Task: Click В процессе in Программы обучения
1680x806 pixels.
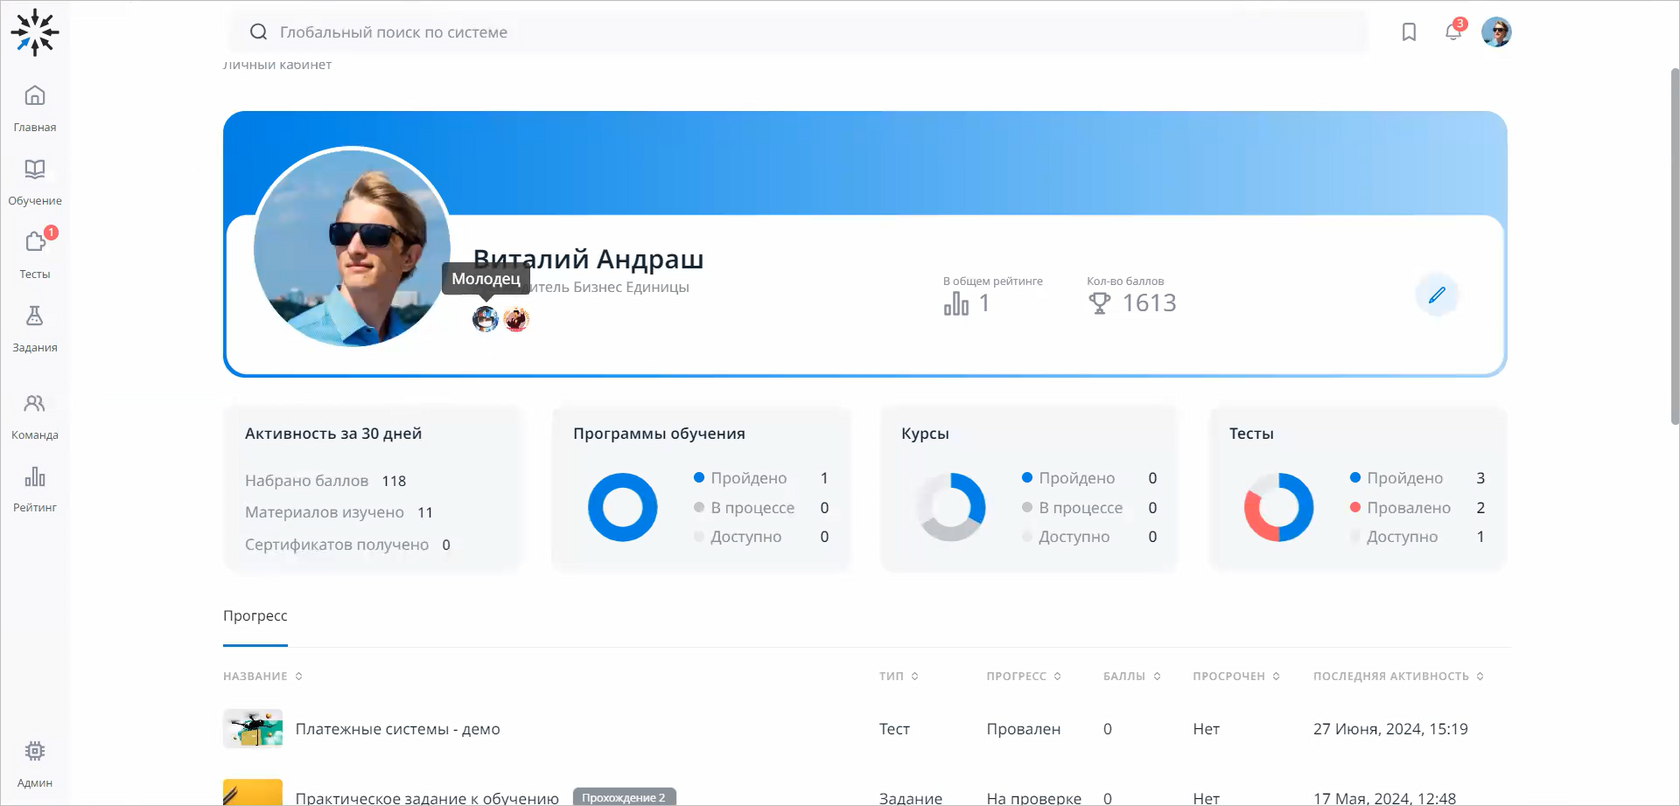Action: click(x=744, y=508)
